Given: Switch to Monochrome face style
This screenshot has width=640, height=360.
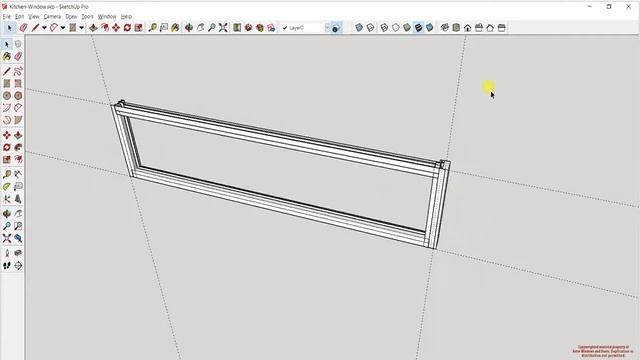Looking at the screenshot, I should coord(429,28).
